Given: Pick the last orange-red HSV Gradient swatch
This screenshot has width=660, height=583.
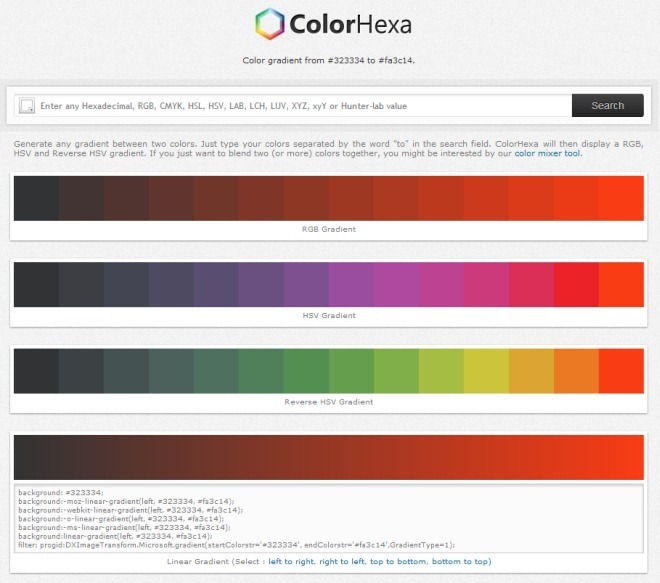Looking at the screenshot, I should point(621,285).
